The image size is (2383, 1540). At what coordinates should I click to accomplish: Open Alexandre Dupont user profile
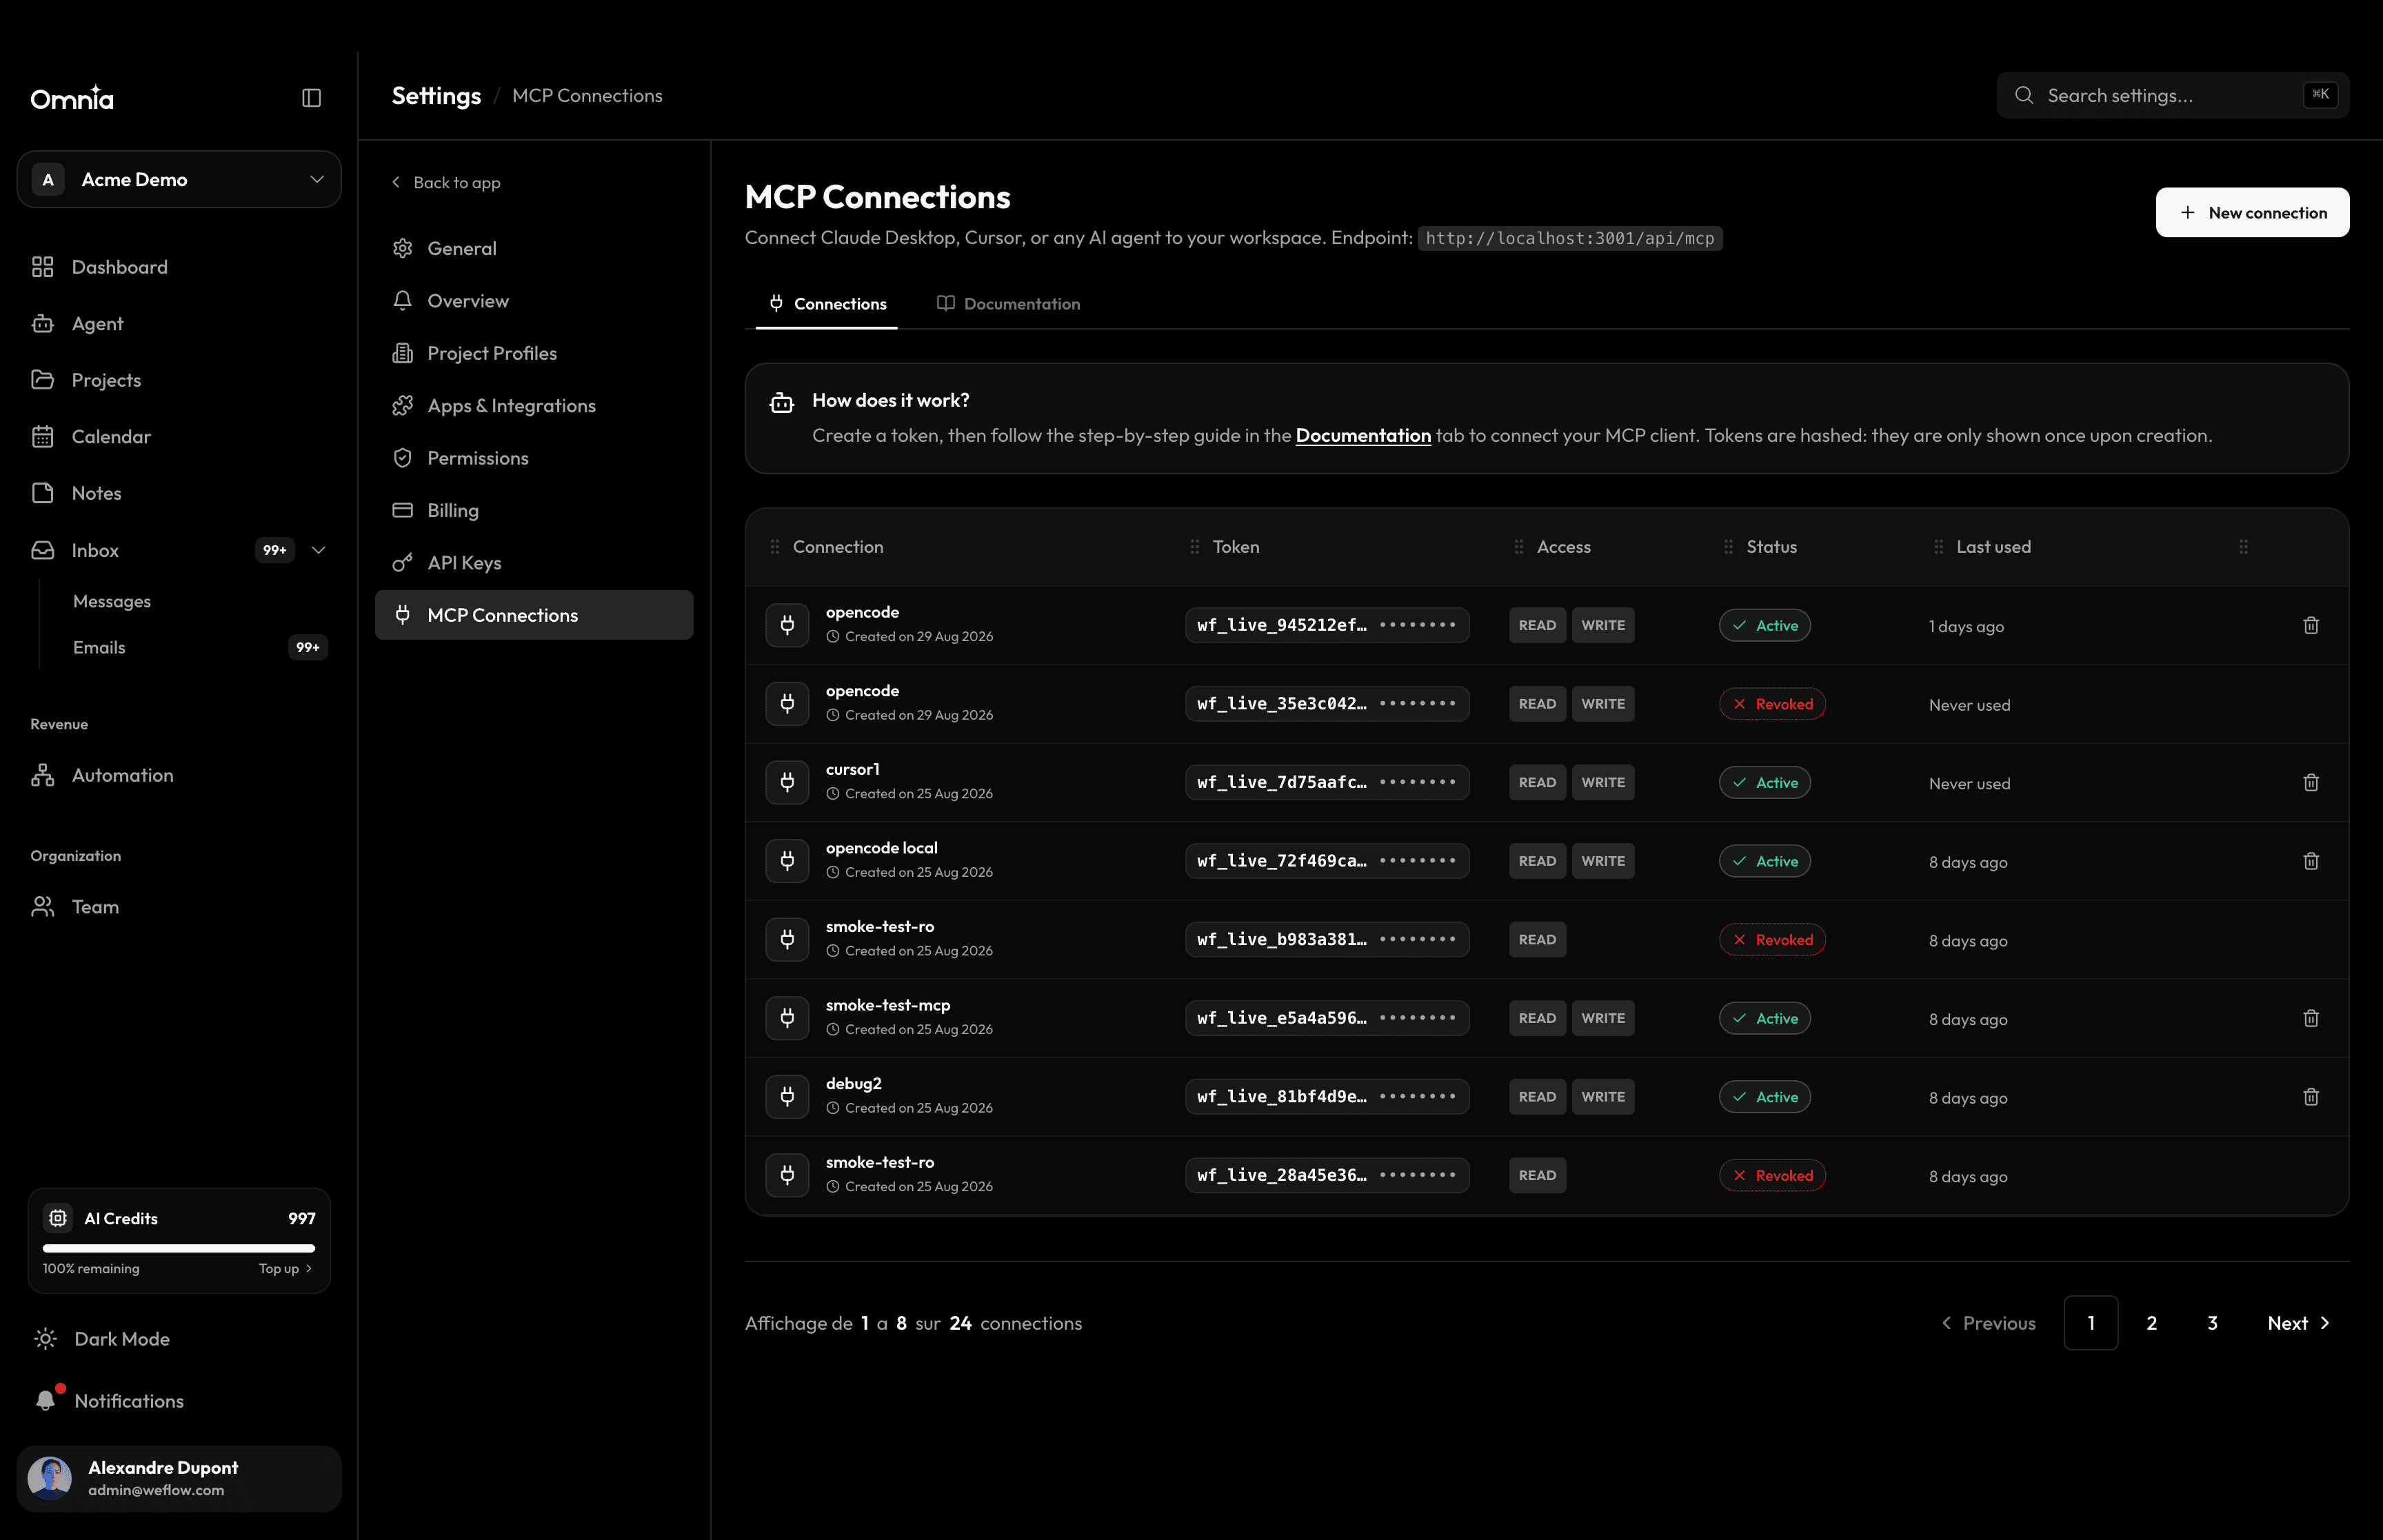tap(179, 1478)
